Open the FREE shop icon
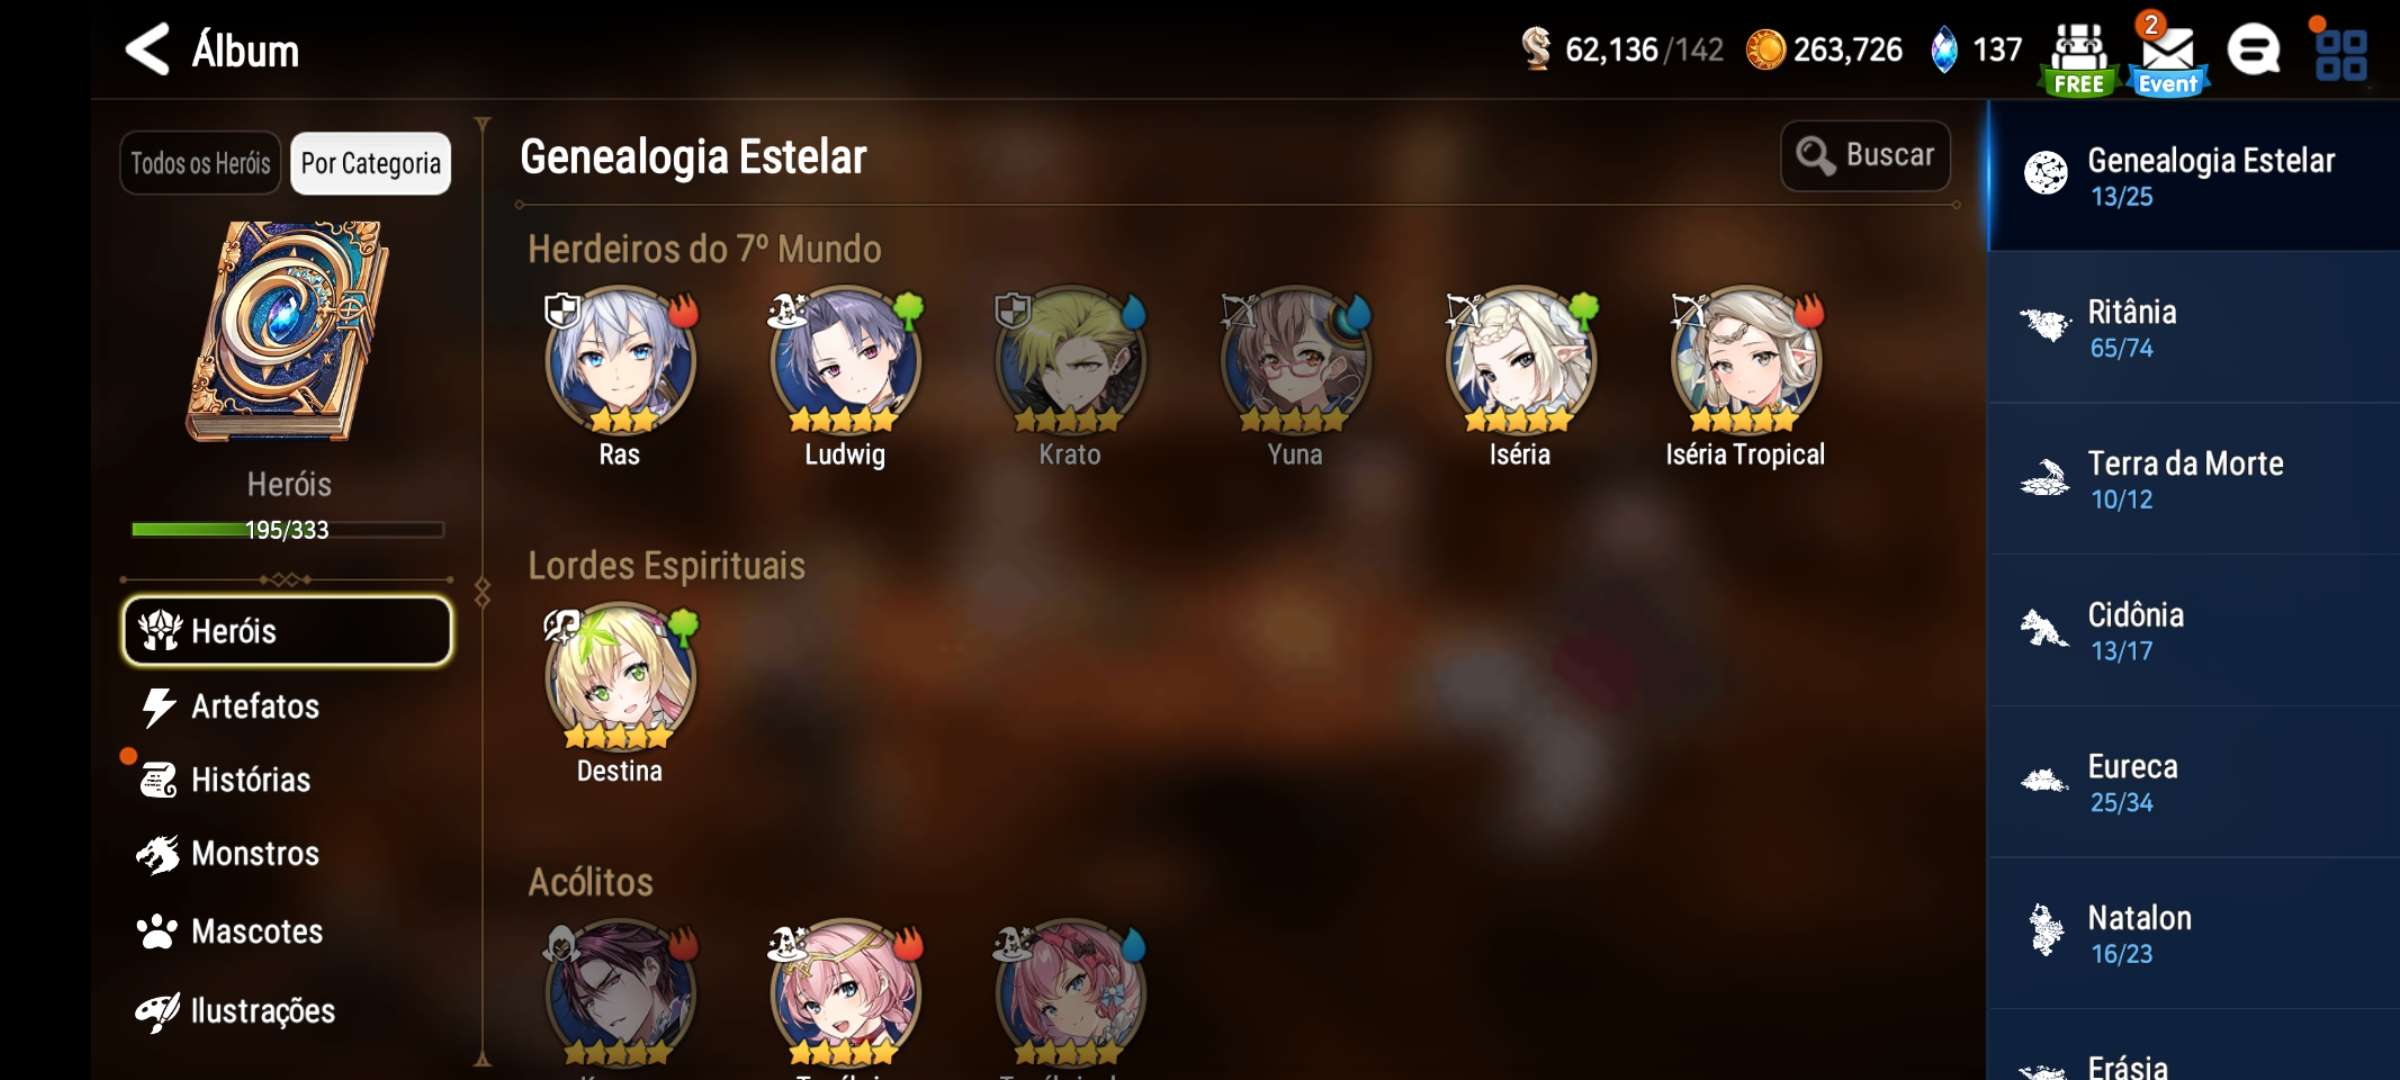 [2079, 58]
